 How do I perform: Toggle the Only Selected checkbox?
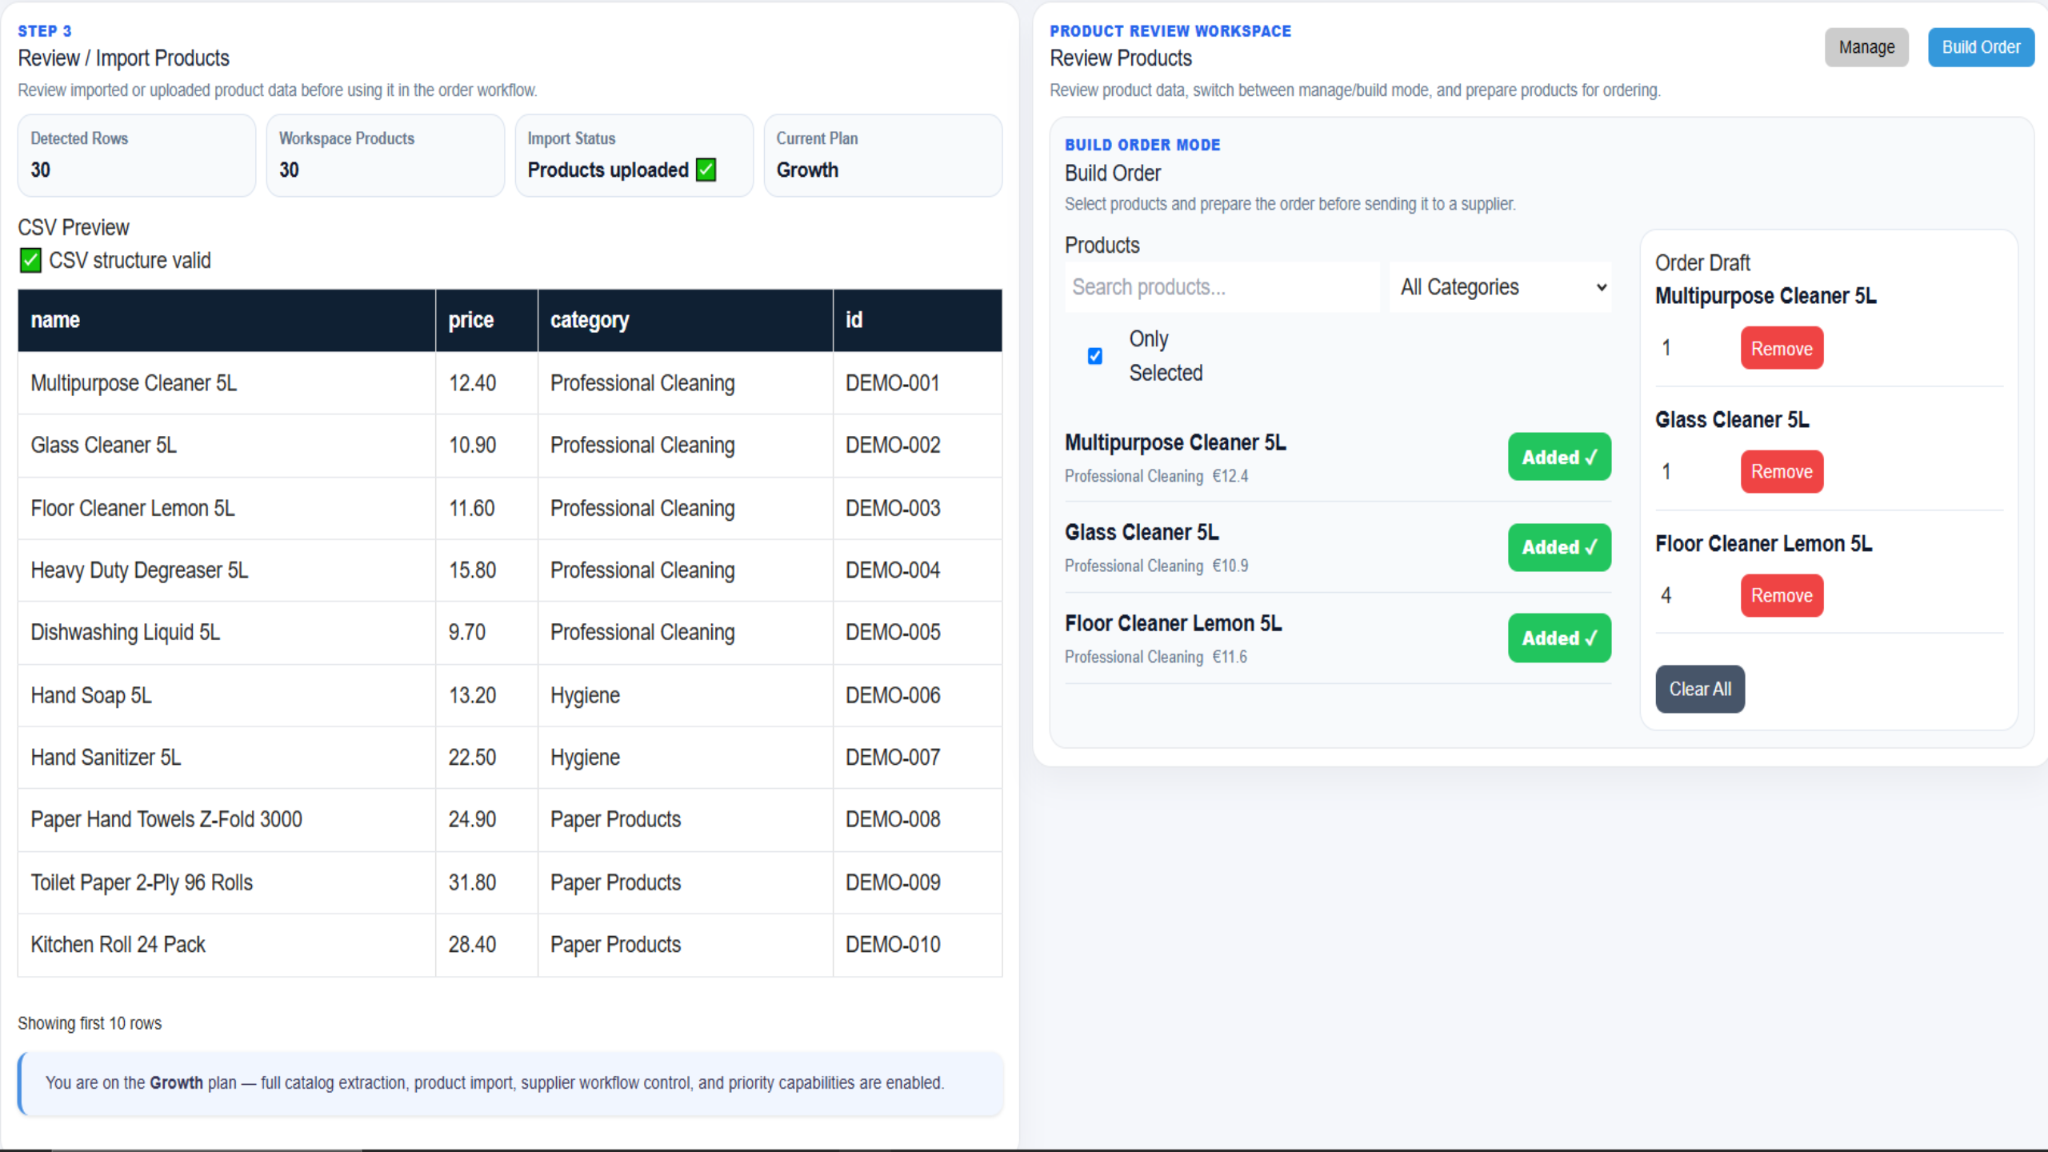coord(1095,356)
